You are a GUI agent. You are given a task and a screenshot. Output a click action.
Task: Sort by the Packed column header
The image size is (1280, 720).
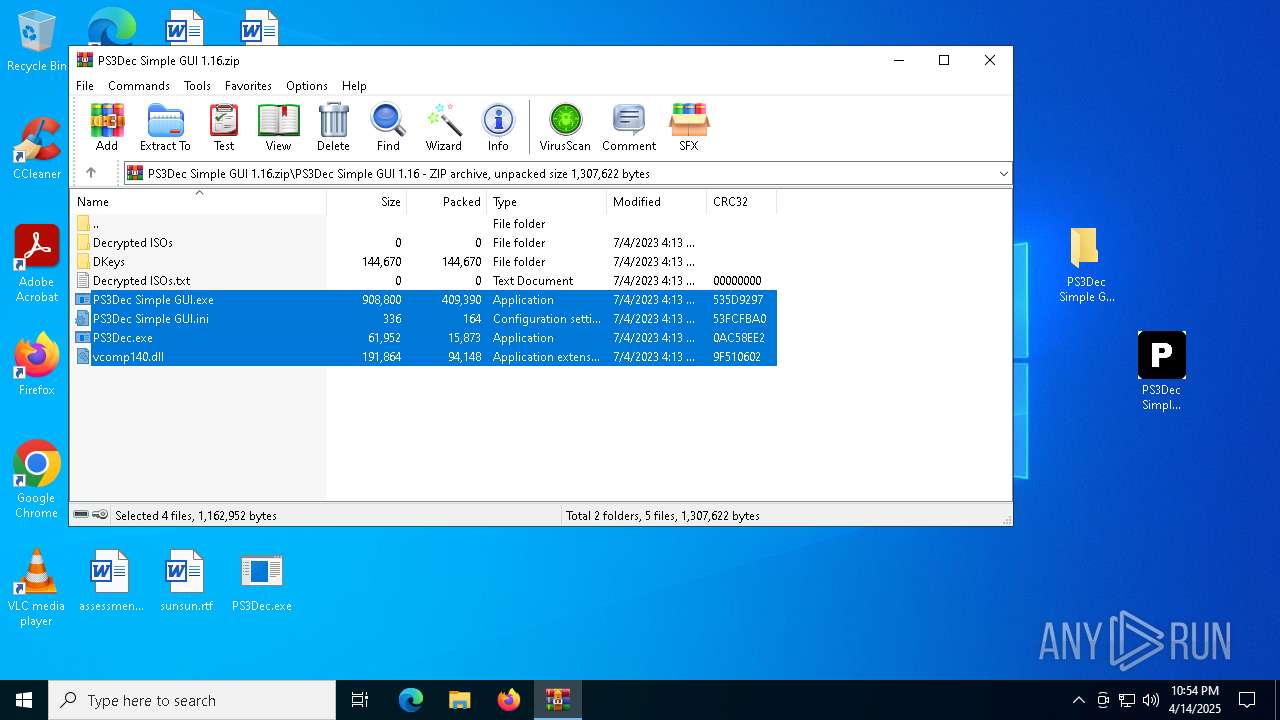point(447,201)
